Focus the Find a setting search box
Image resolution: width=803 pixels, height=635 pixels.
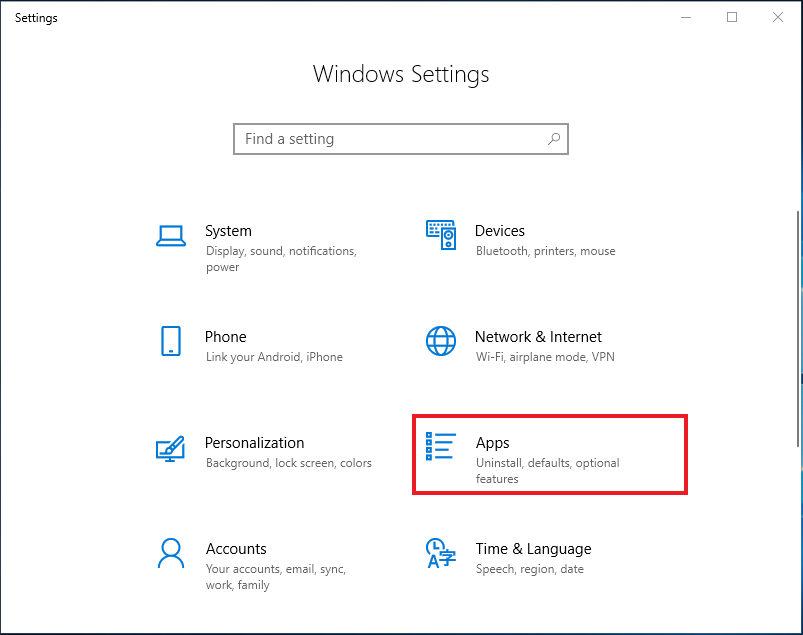401,139
